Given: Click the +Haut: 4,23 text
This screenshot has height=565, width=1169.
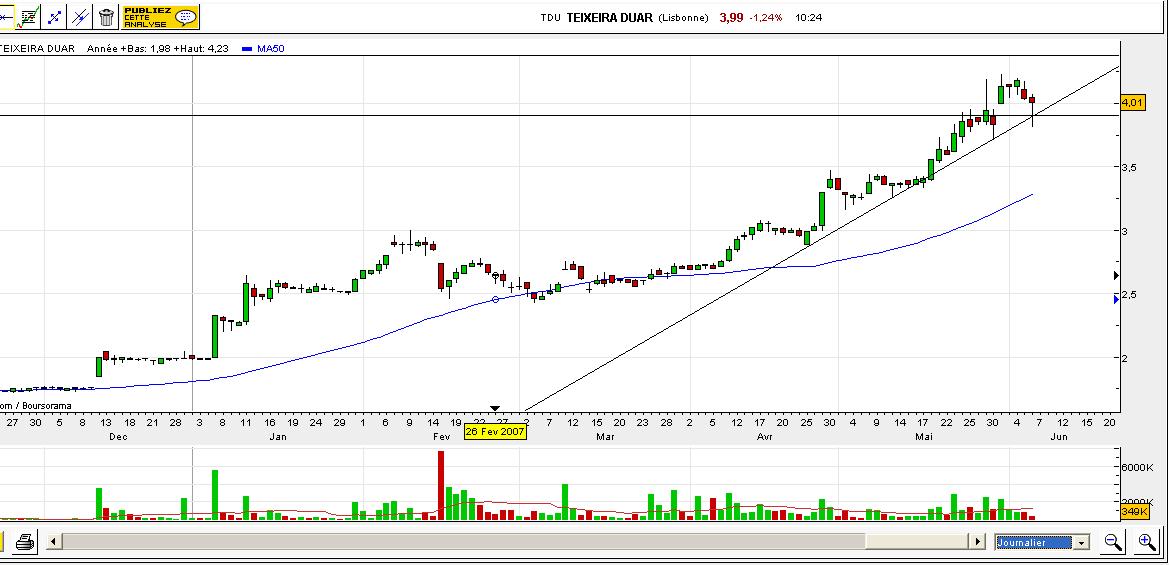Looking at the screenshot, I should (201, 48).
